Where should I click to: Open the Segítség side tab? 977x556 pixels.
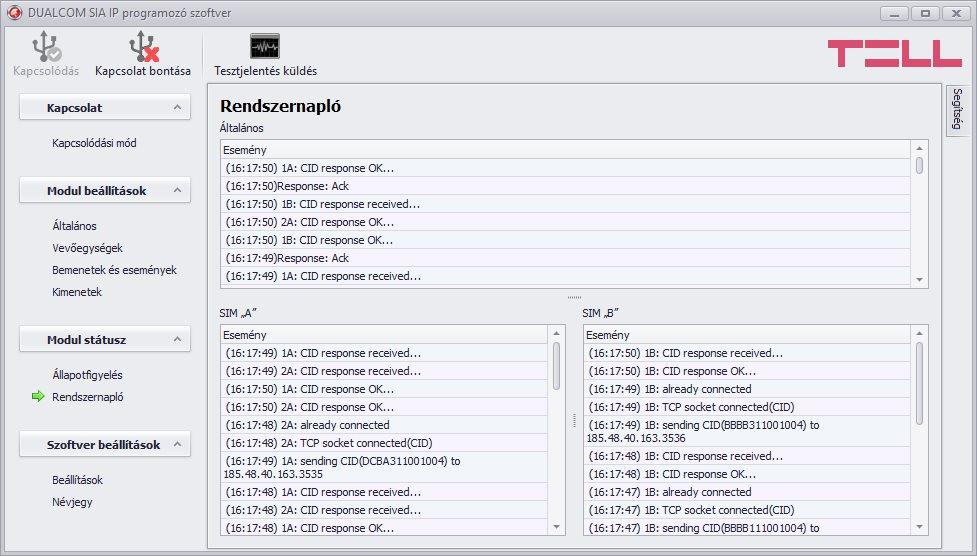tap(957, 109)
